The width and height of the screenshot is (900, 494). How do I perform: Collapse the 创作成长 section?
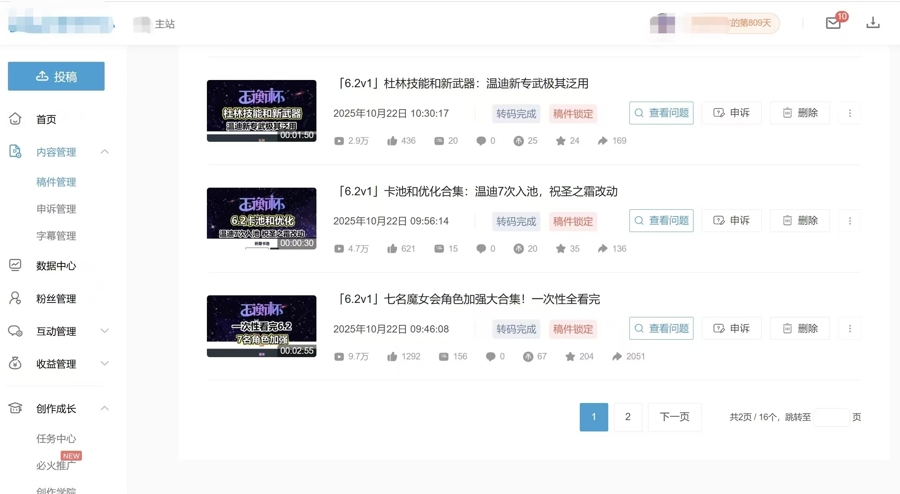coord(104,409)
